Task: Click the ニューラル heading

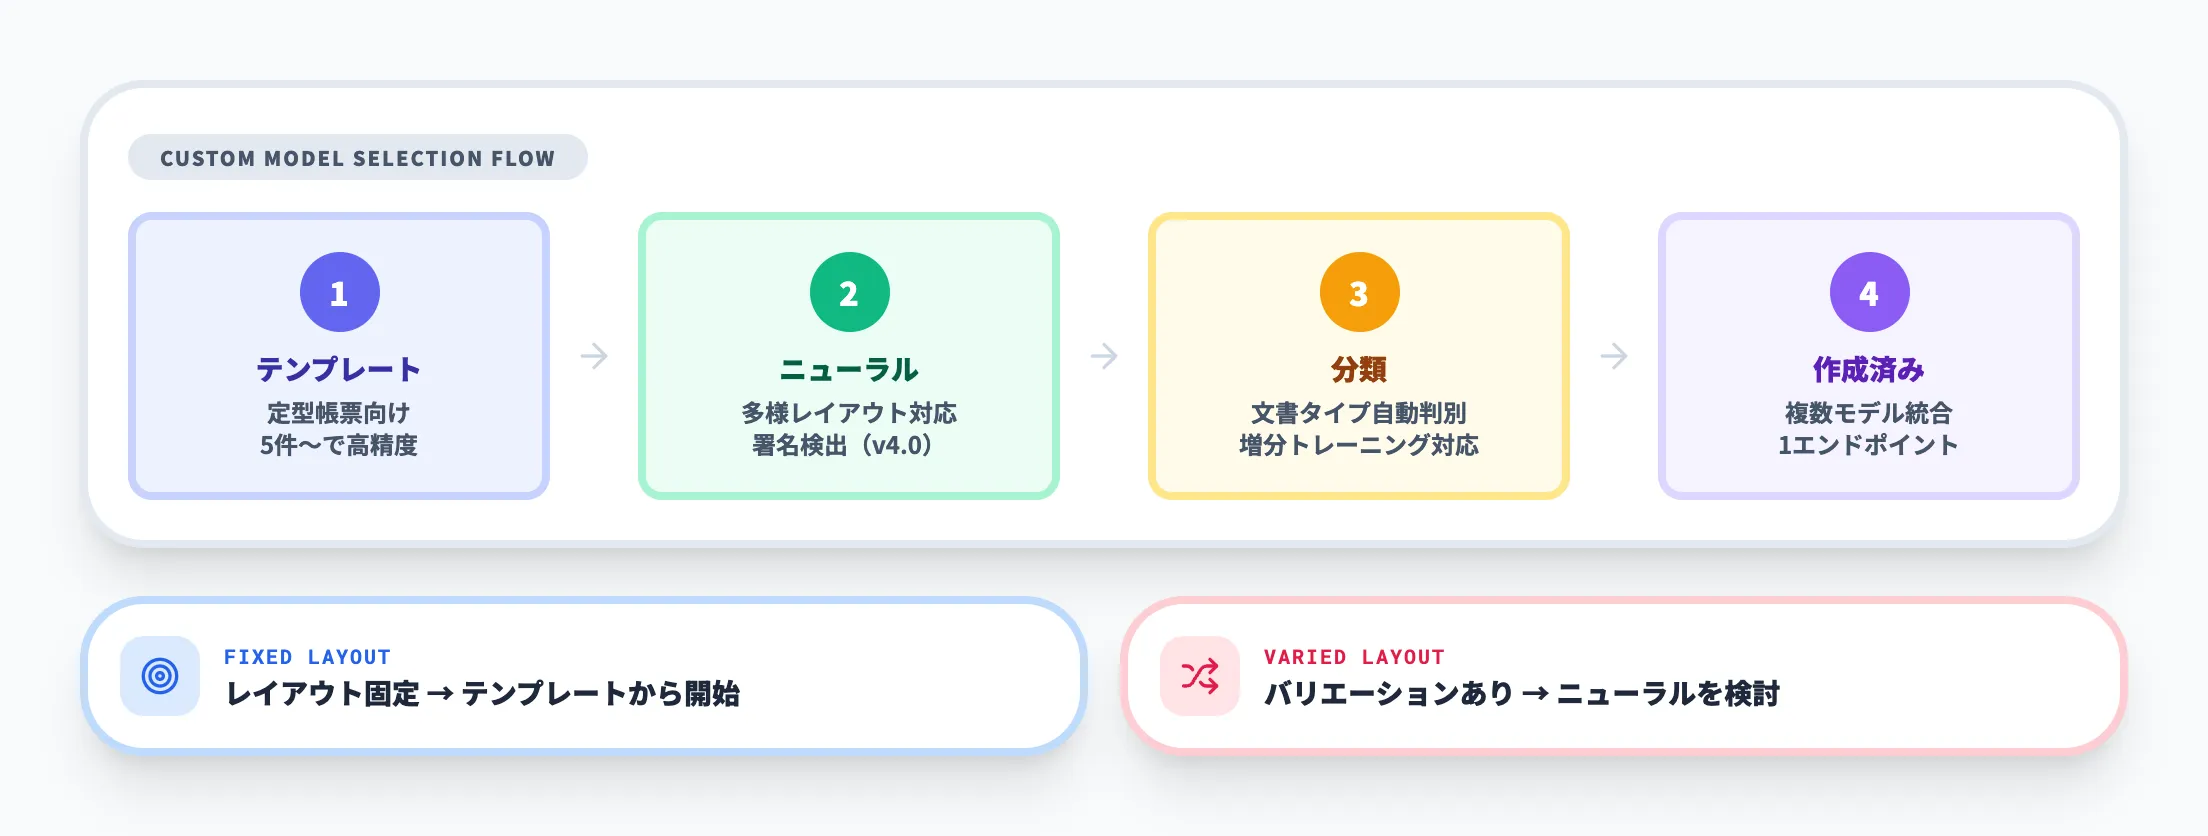Action: [x=849, y=369]
